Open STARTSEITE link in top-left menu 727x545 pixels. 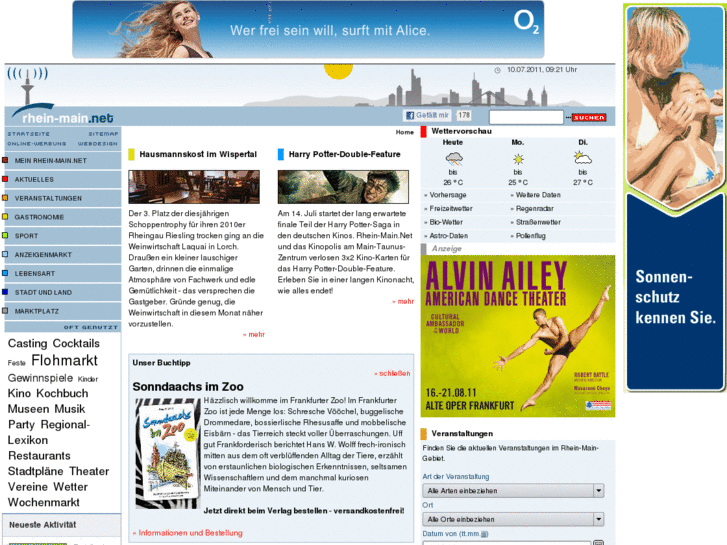pos(28,134)
